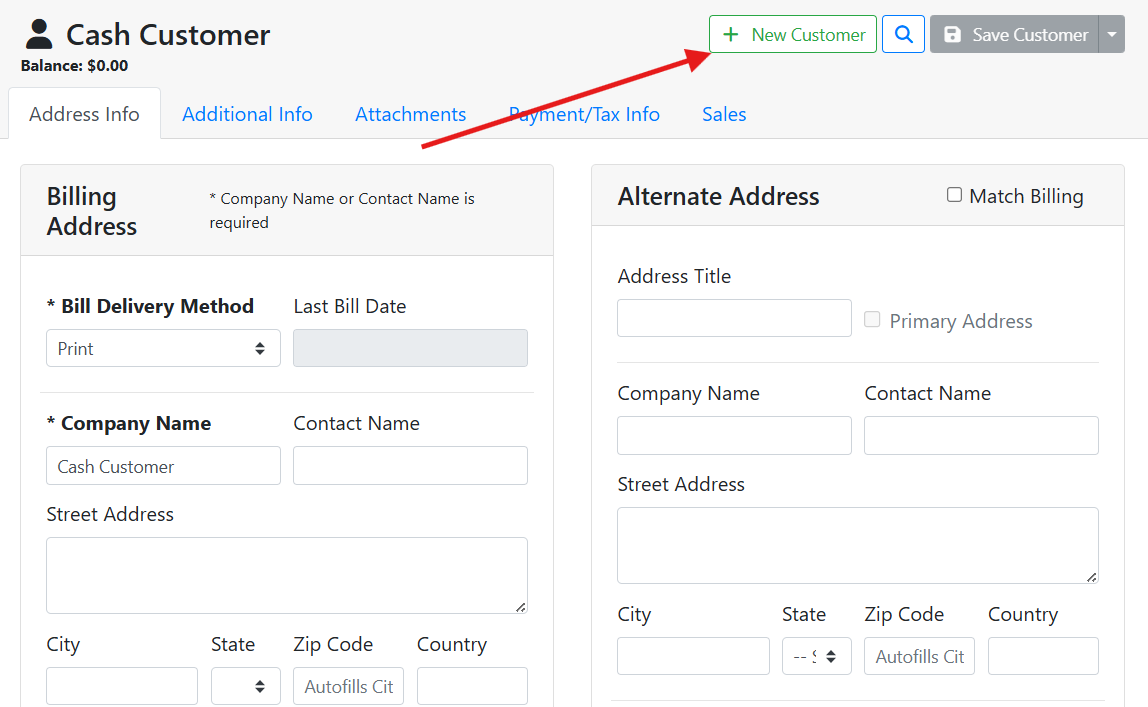This screenshot has width=1148, height=707.
Task: Click the billing Company Name field
Action: click(163, 466)
